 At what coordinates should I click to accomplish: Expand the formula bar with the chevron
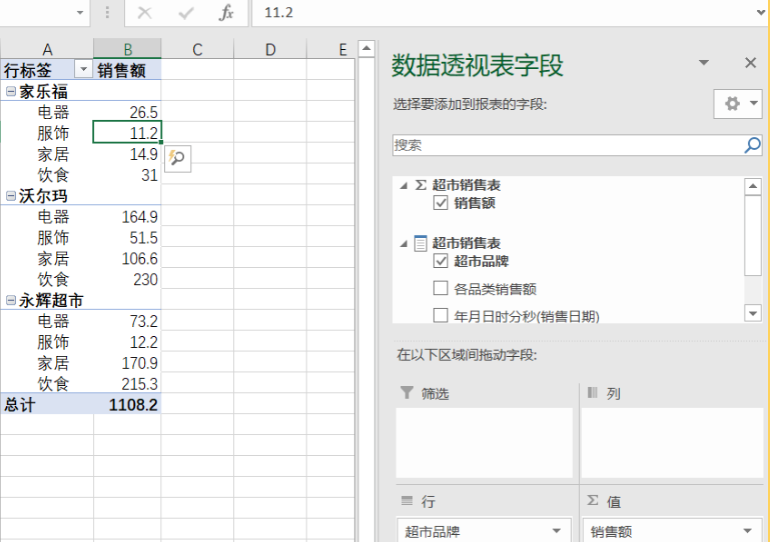point(761,12)
